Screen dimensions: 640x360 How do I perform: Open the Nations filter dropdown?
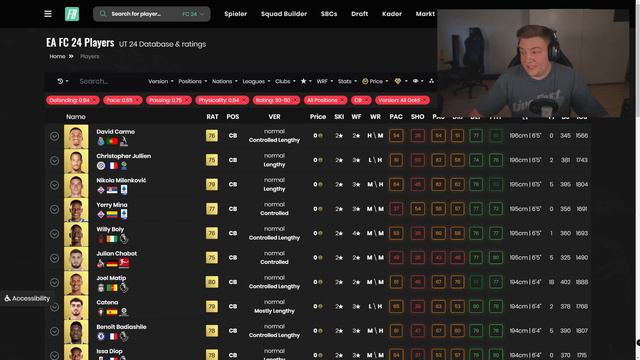tap(224, 81)
